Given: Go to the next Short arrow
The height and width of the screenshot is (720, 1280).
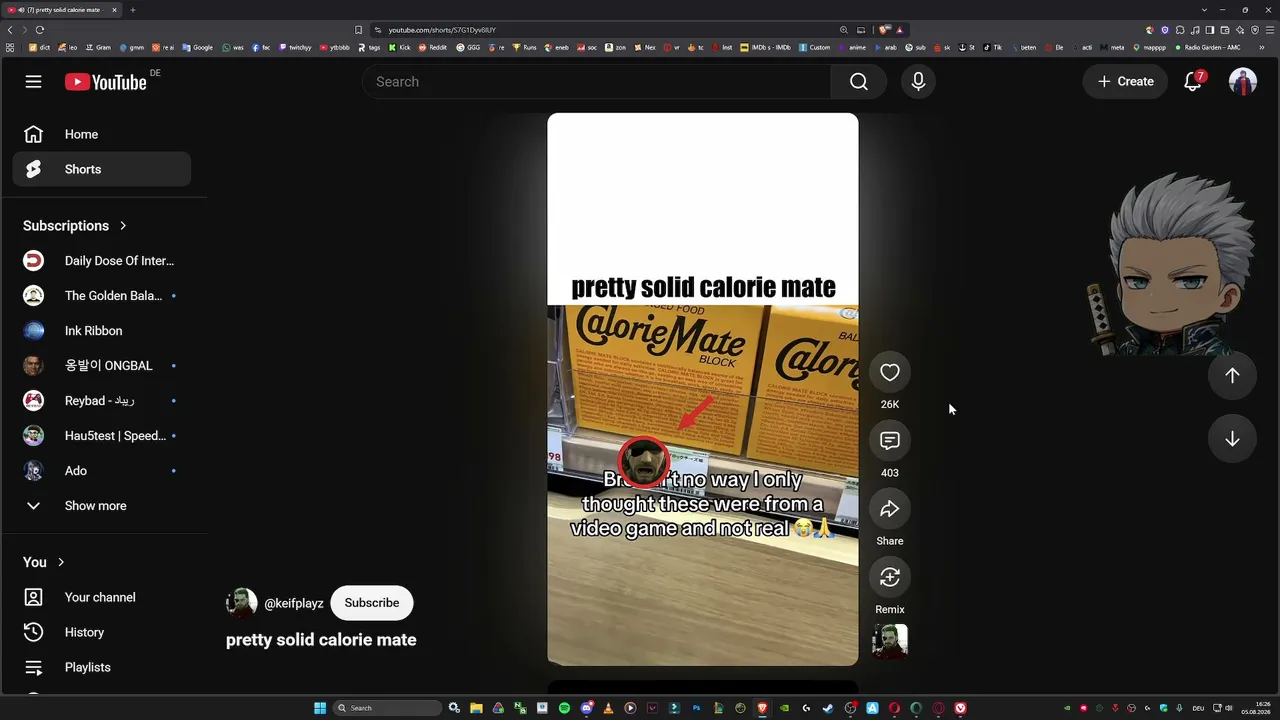Looking at the screenshot, I should (x=1232, y=439).
